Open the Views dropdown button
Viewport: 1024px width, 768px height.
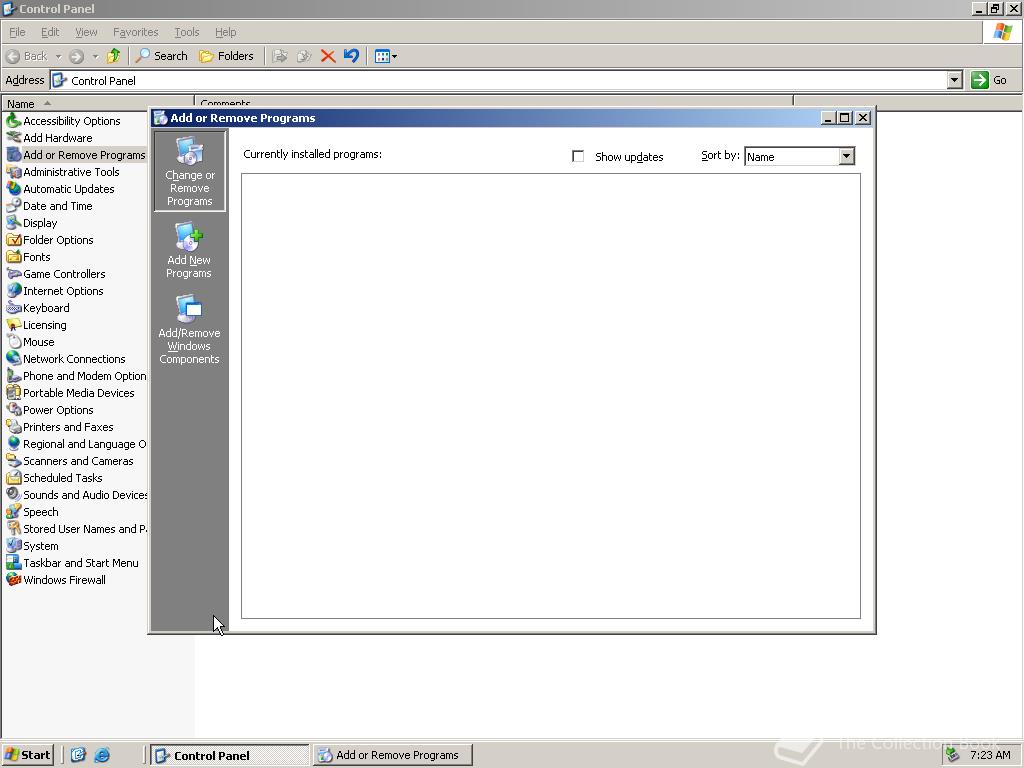386,56
